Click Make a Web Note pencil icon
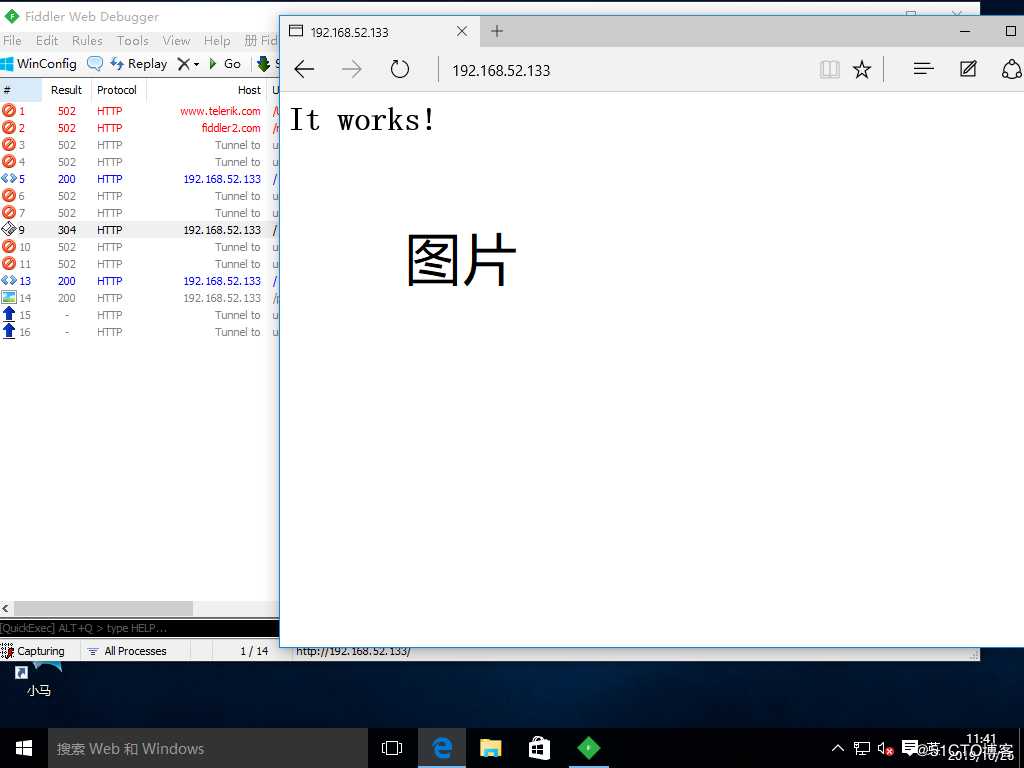1024x768 pixels. coord(968,69)
